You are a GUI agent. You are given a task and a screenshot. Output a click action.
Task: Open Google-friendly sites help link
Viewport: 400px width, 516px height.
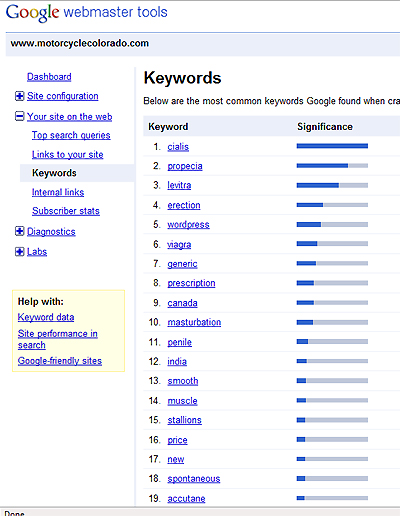coord(60,361)
